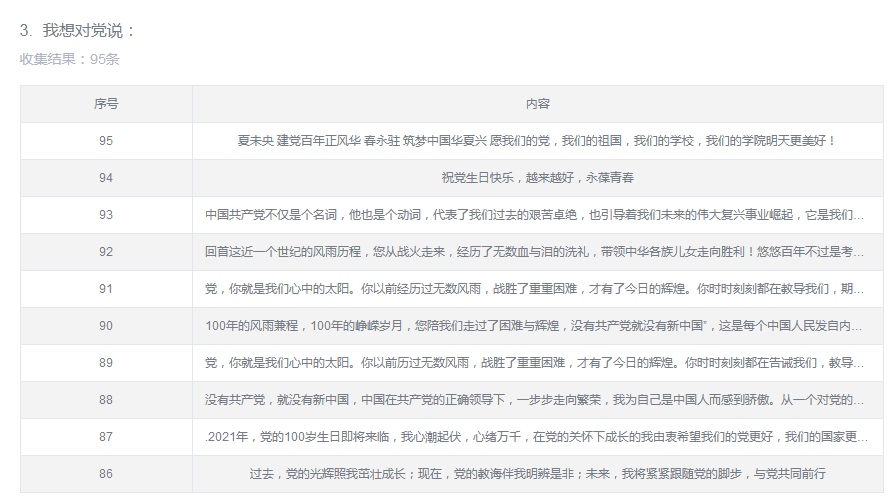Select row number 86 cell

tap(106, 474)
